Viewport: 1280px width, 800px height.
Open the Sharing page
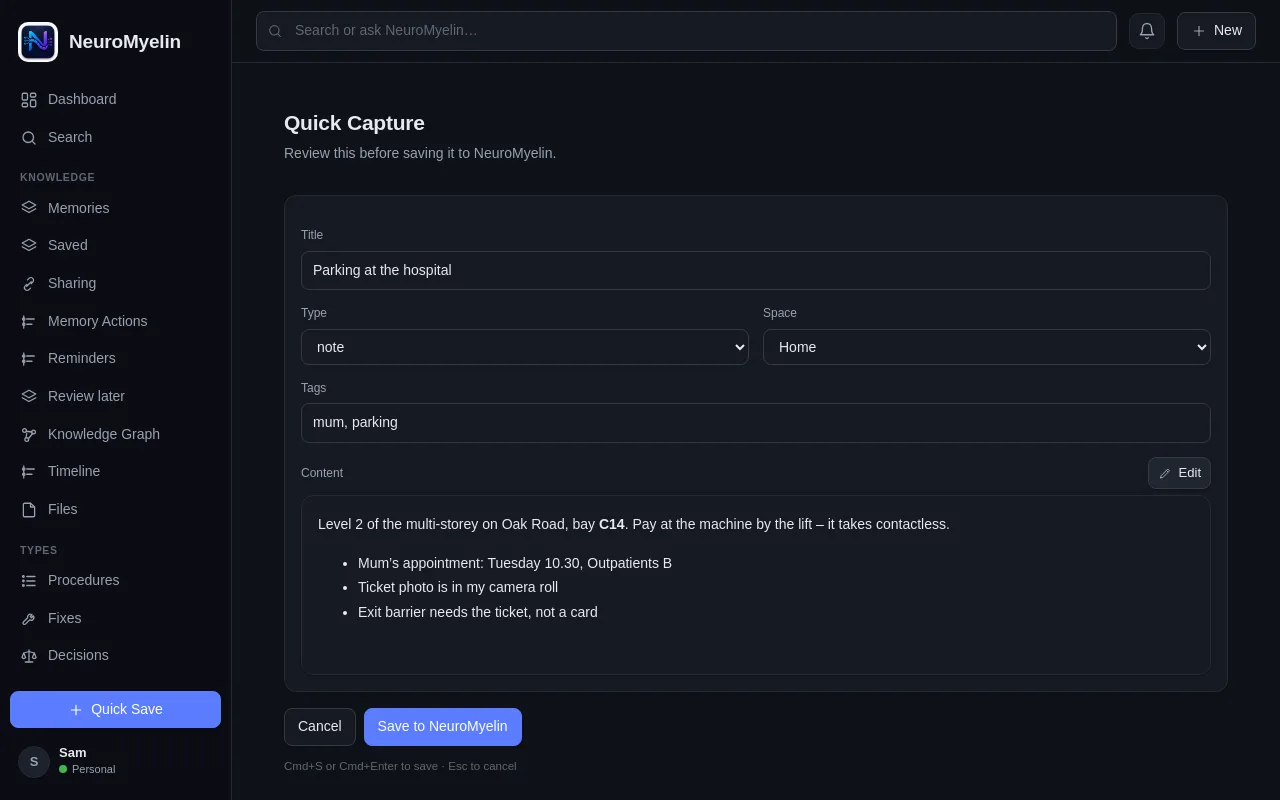115,283
